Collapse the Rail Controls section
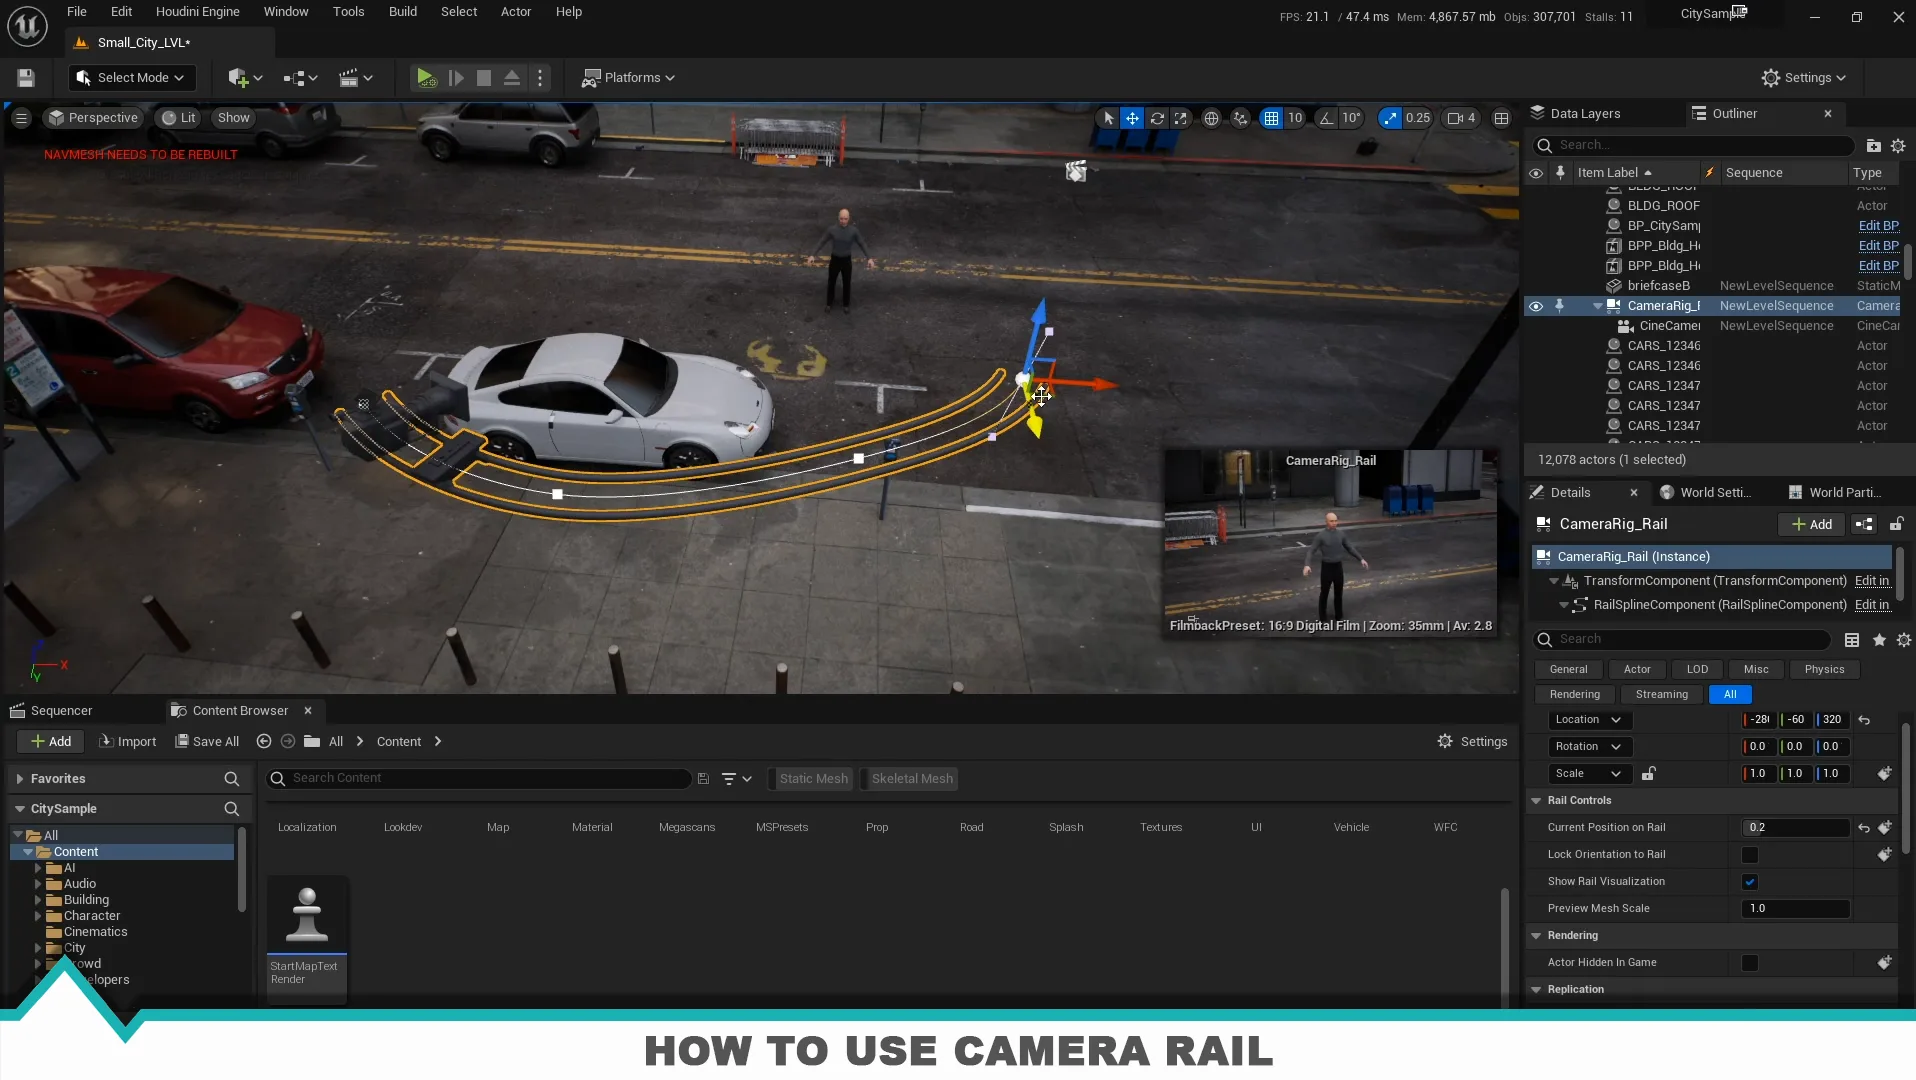 coord(1537,800)
